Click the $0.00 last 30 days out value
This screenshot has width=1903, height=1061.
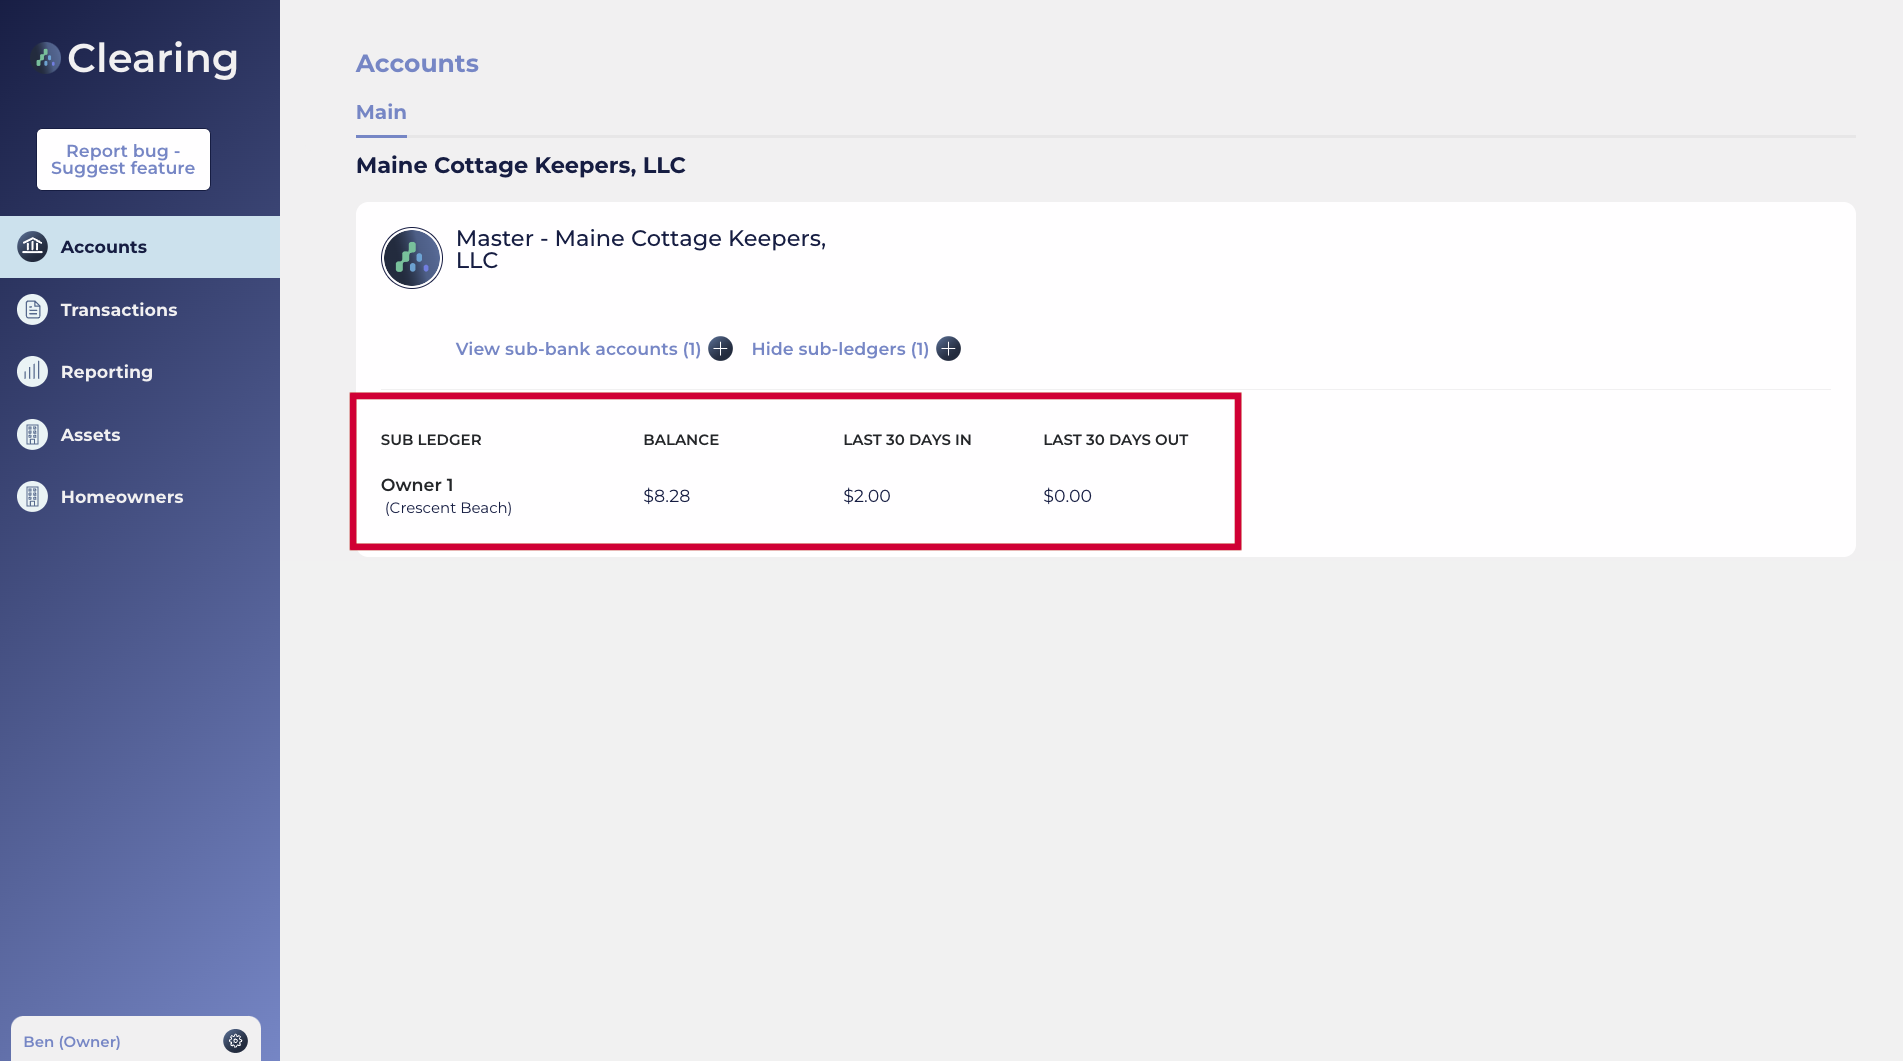(1067, 496)
